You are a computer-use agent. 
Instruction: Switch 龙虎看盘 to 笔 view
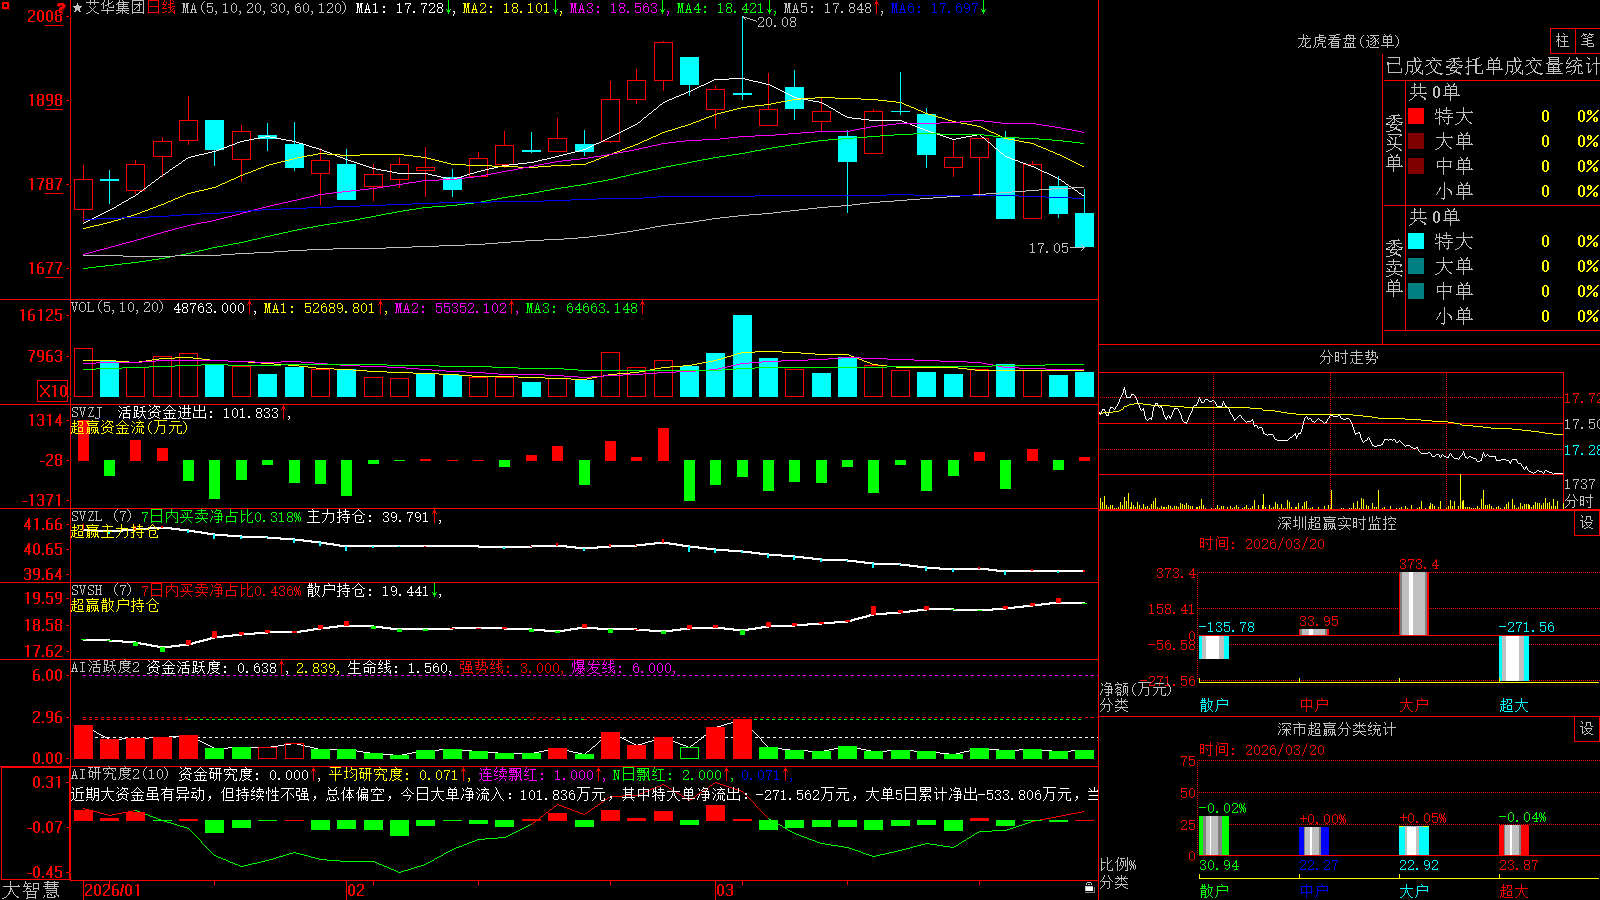[1587, 40]
